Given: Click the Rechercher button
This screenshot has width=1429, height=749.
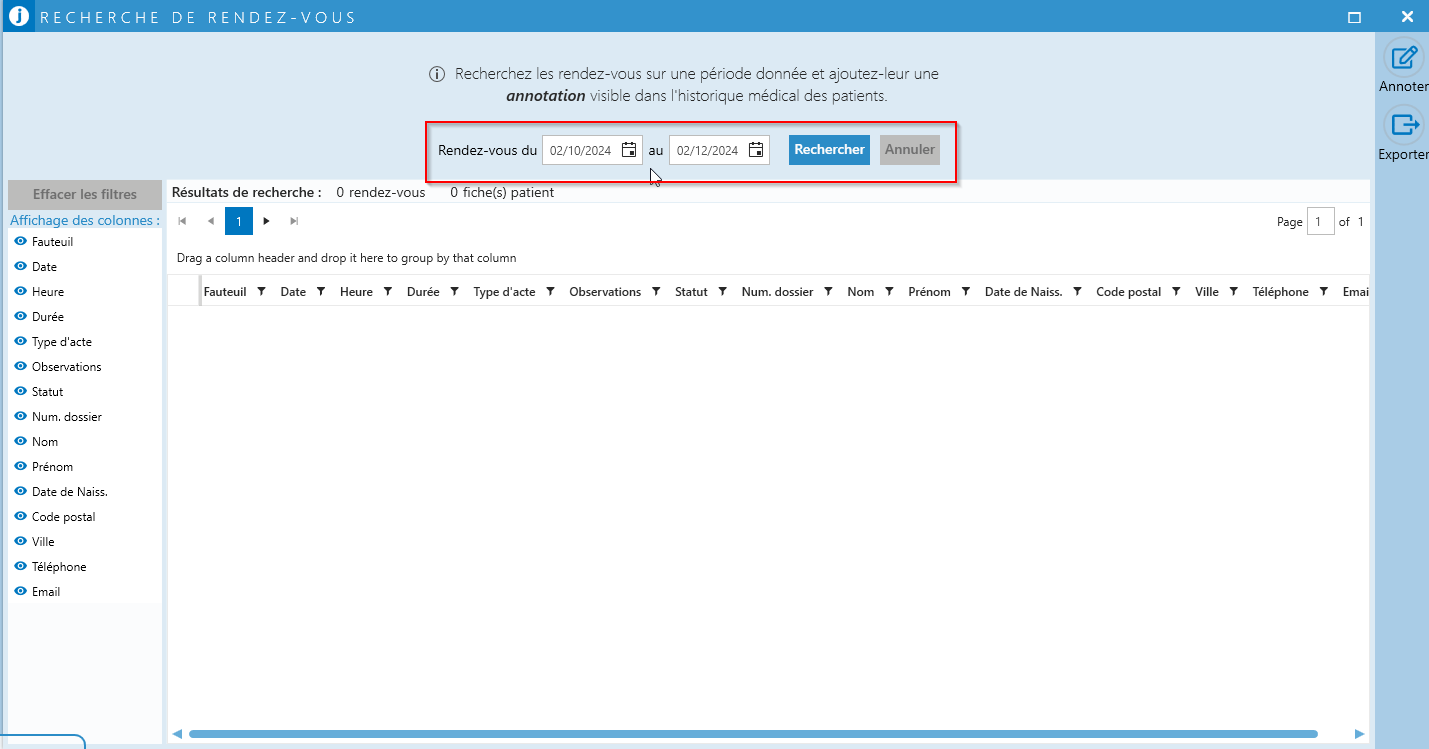Looking at the screenshot, I should click(829, 150).
